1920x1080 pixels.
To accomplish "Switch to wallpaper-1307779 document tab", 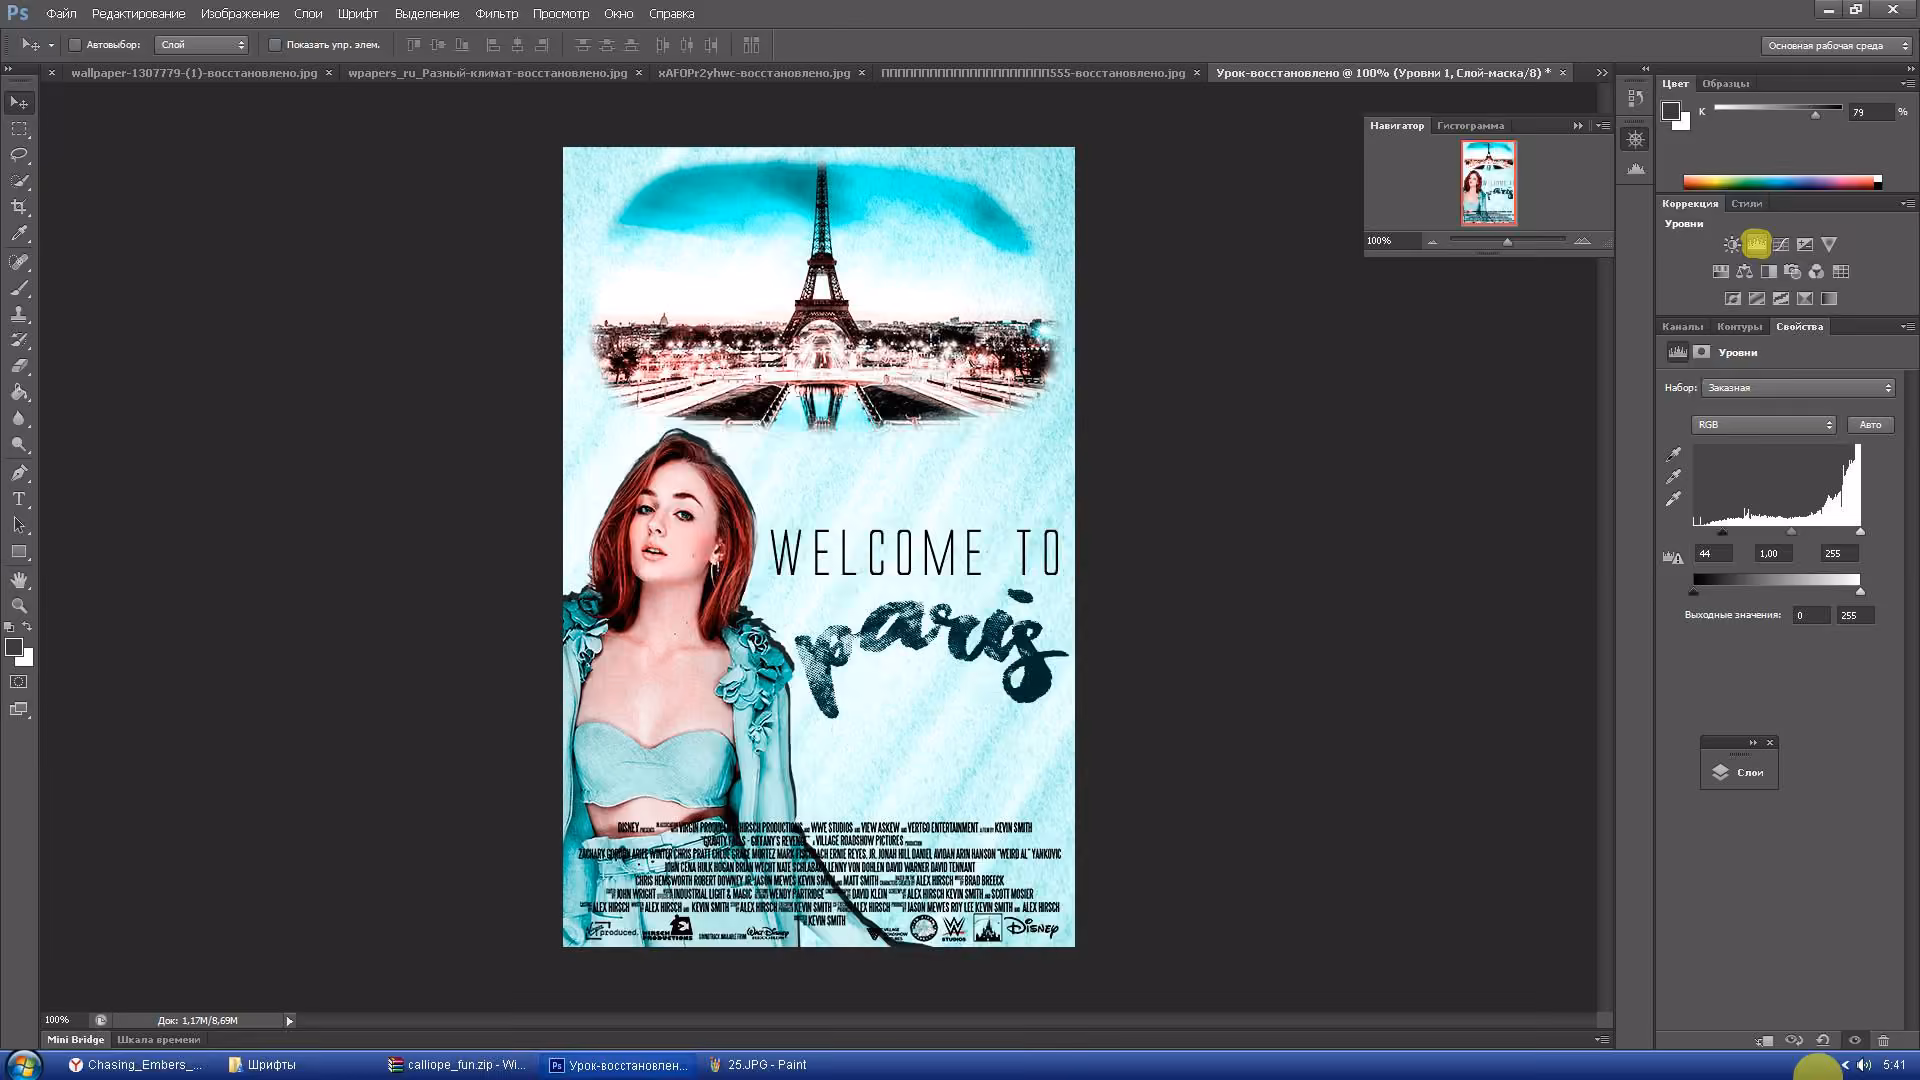I will coord(194,73).
